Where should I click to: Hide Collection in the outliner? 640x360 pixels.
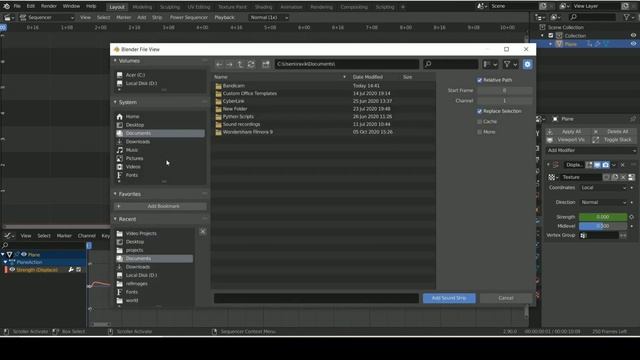pyautogui.click(x=633, y=36)
